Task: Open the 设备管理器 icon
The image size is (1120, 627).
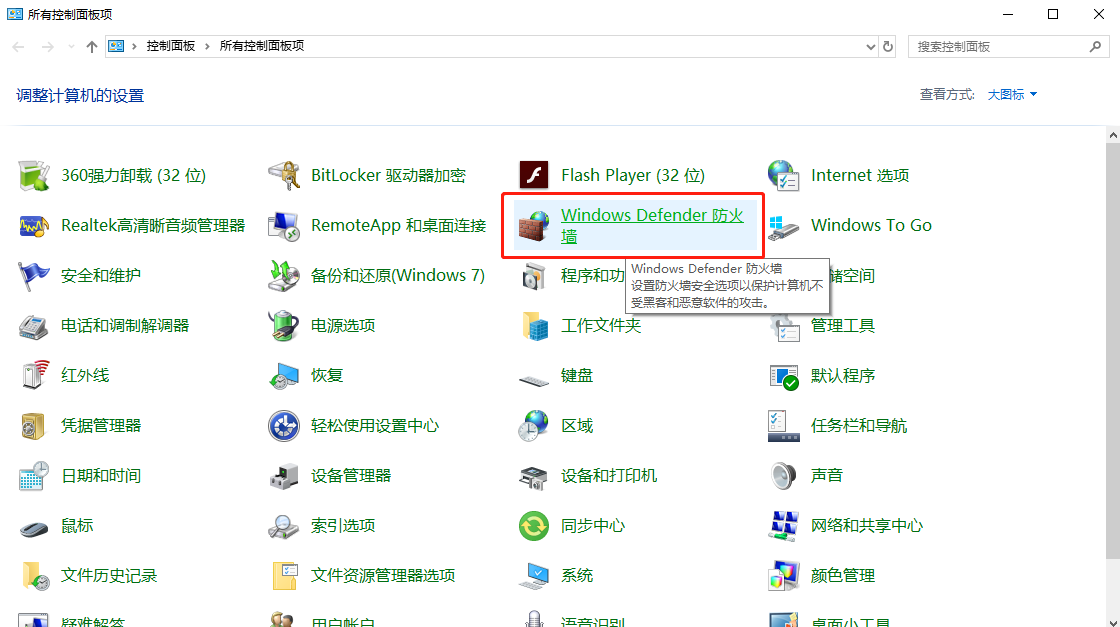Action: (x=284, y=476)
